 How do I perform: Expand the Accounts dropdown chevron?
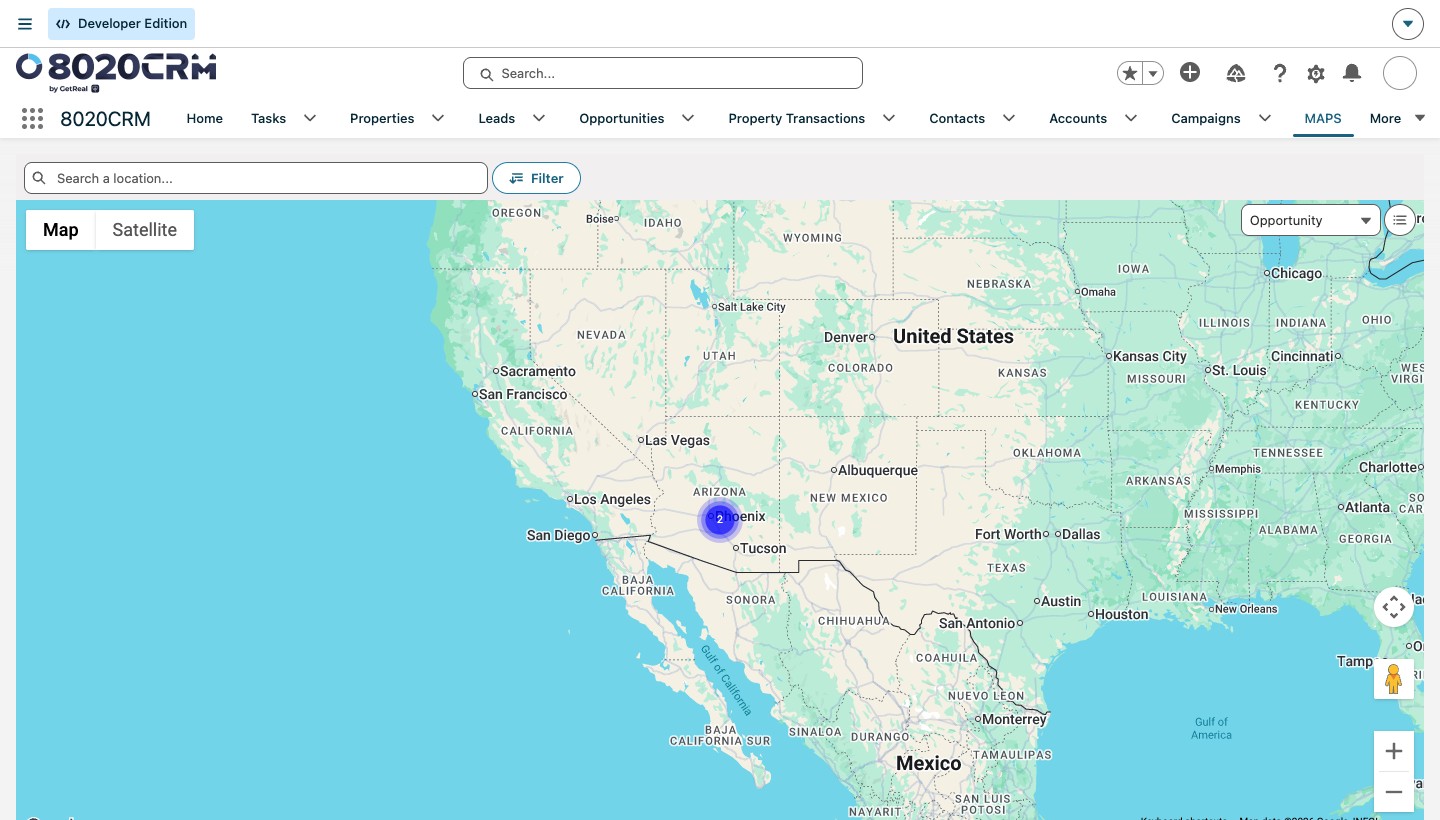(x=1131, y=118)
